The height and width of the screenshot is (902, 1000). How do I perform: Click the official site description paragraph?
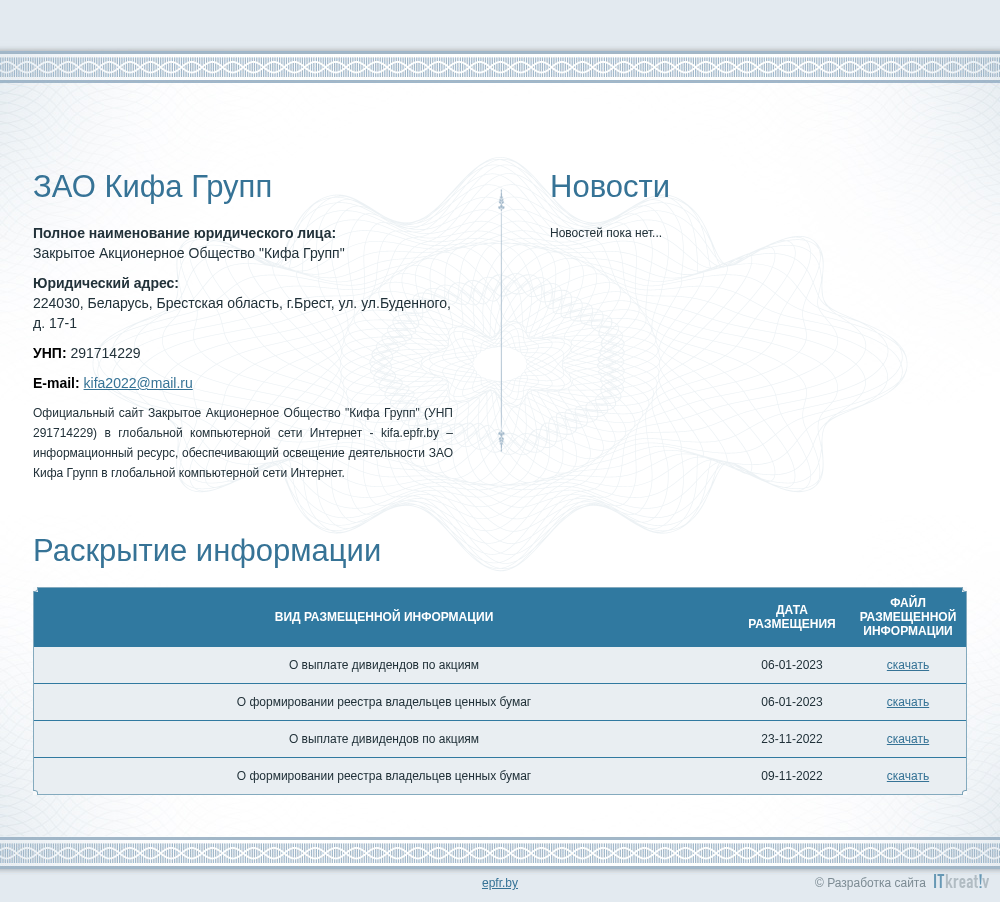pyautogui.click(x=243, y=443)
